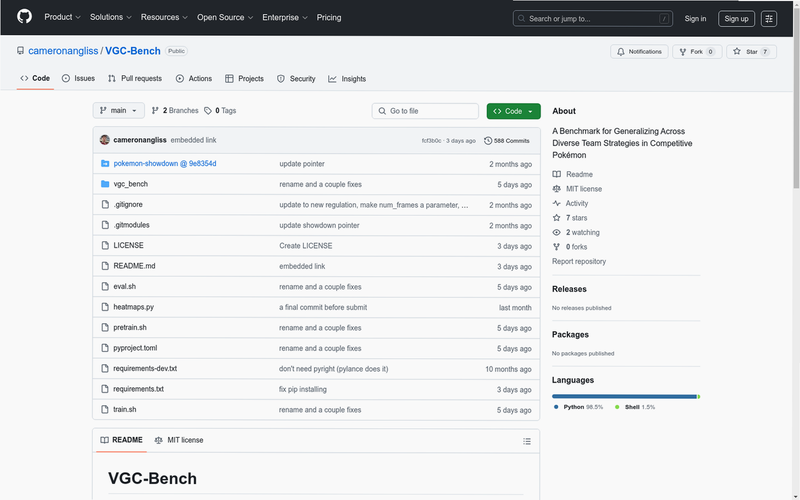The height and width of the screenshot is (500, 800).
Task: Open the Security tab
Action: pyautogui.click(x=296, y=79)
